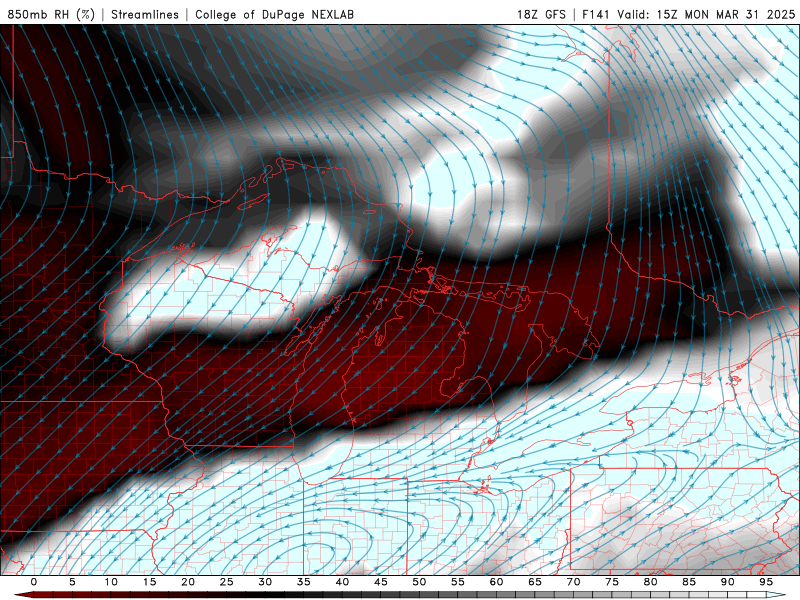Click the colorbar scale label '5'
Viewport: 800px width, 600px height.
(72, 582)
